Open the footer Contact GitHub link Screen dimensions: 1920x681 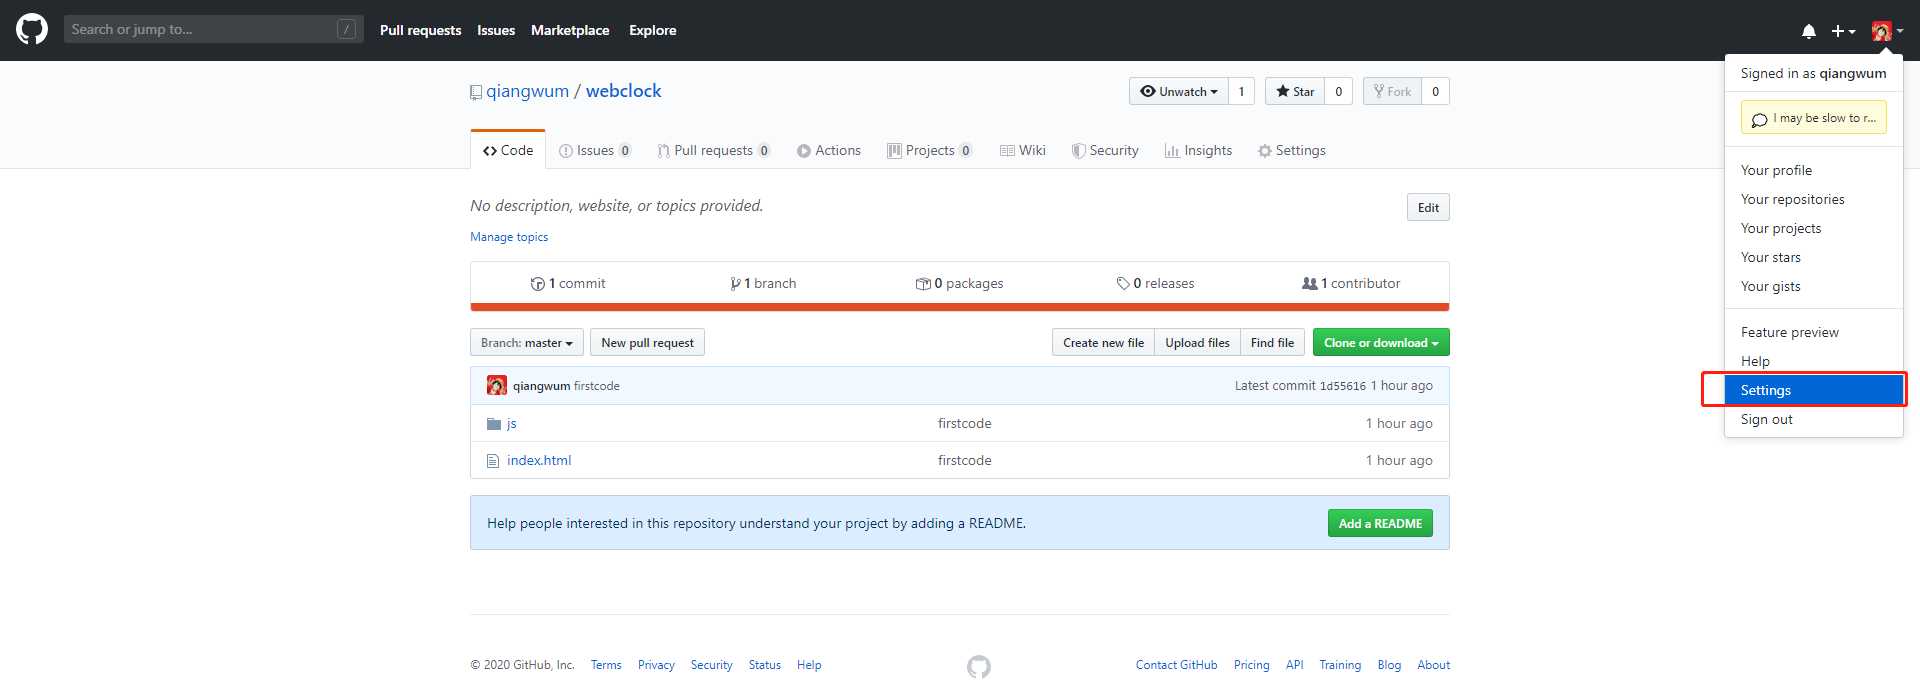click(x=1176, y=665)
